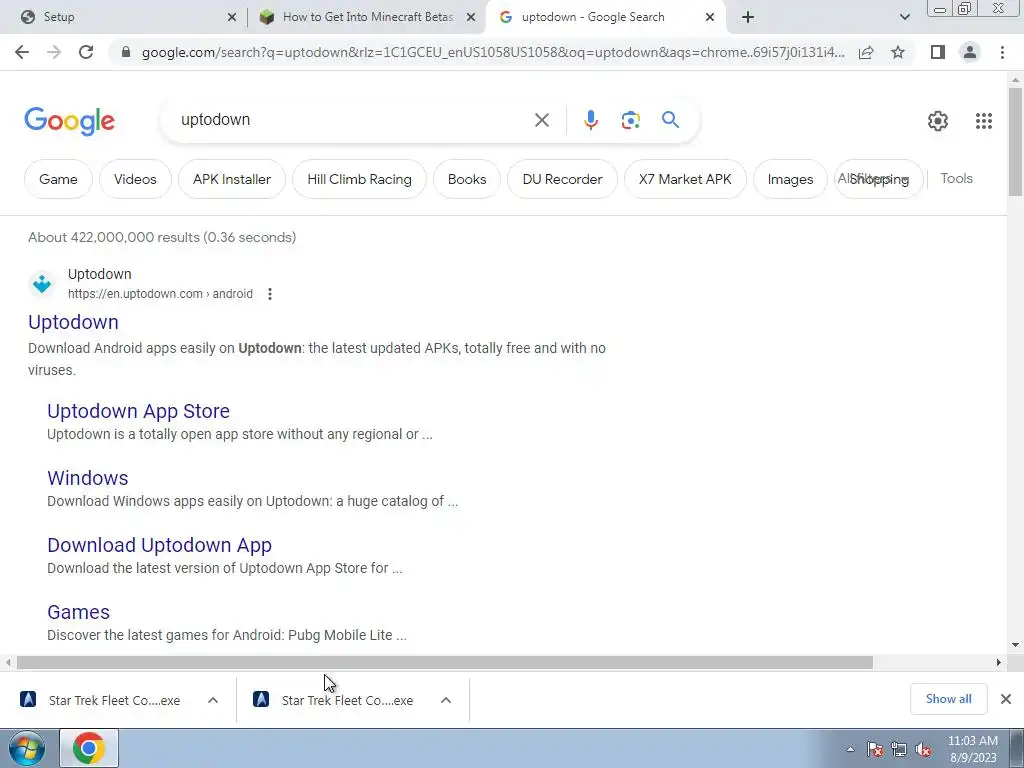Click Show all downloads
This screenshot has width=1024, height=768.
948,699
